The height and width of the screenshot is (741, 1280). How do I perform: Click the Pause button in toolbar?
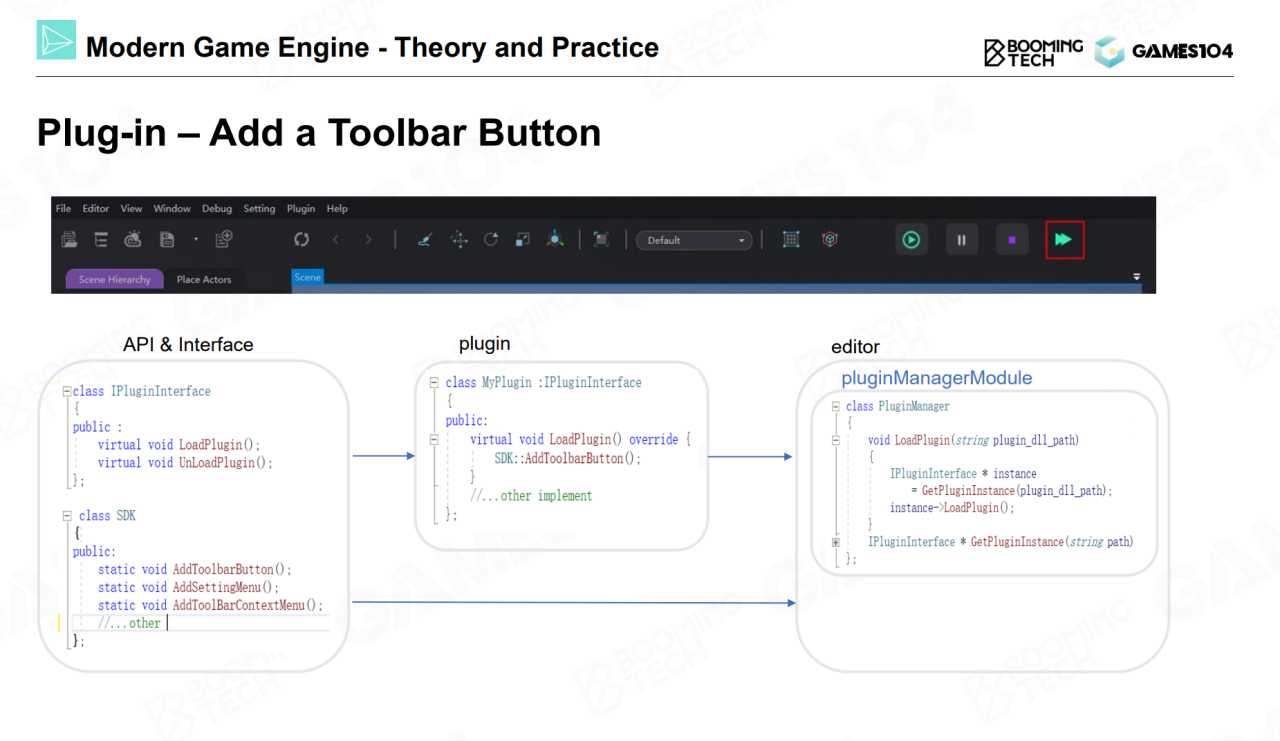pos(961,240)
